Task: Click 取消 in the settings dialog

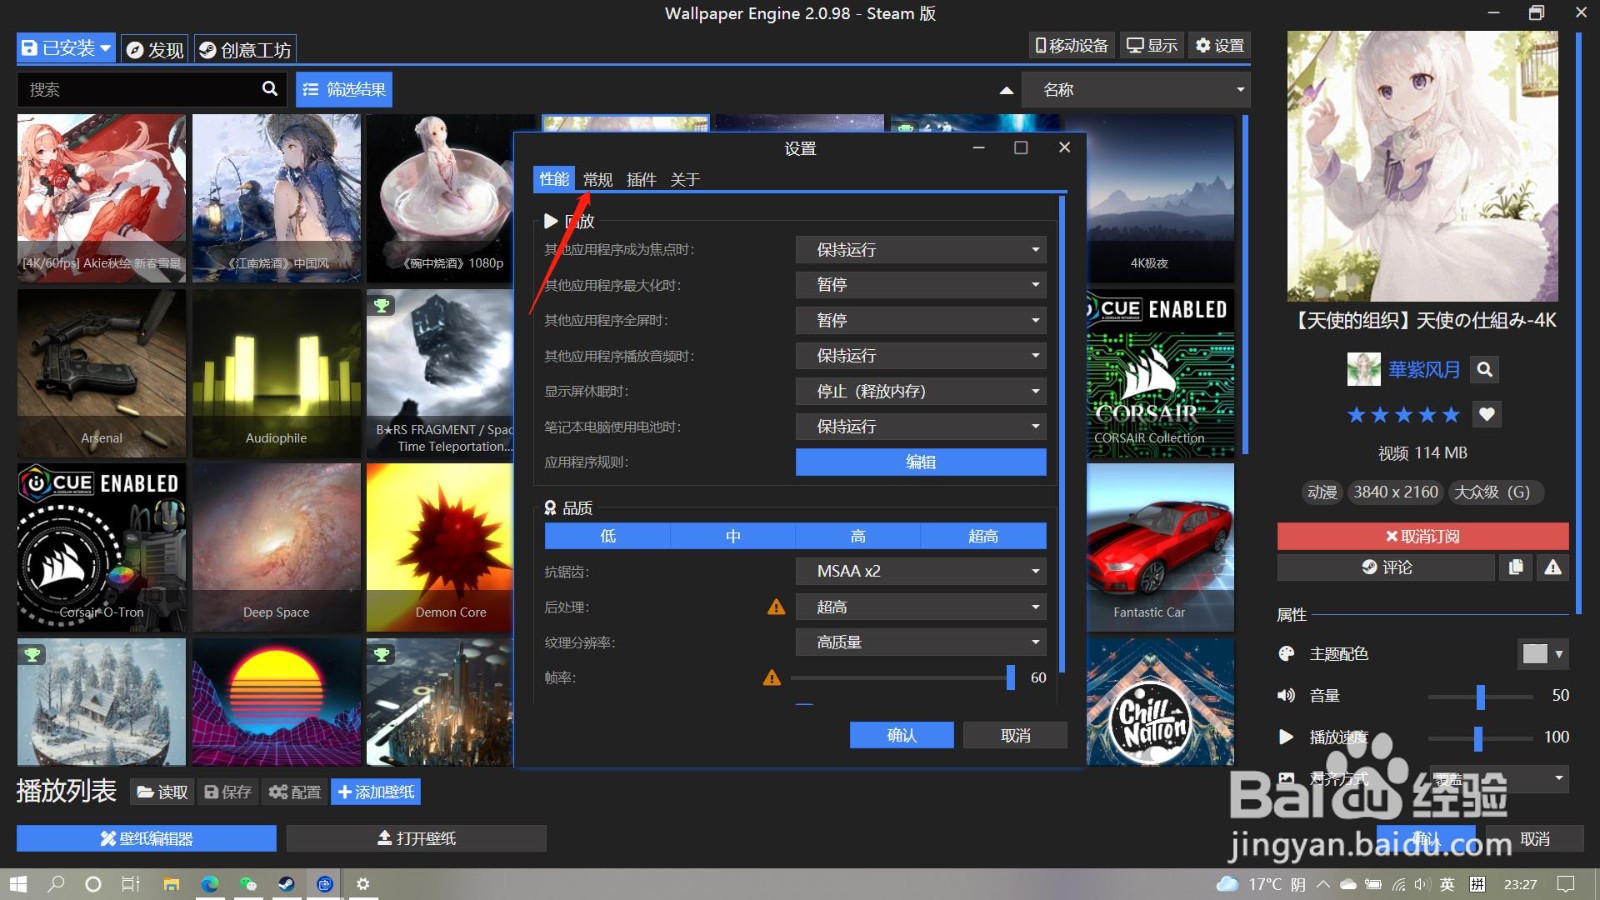Action: 1015,735
